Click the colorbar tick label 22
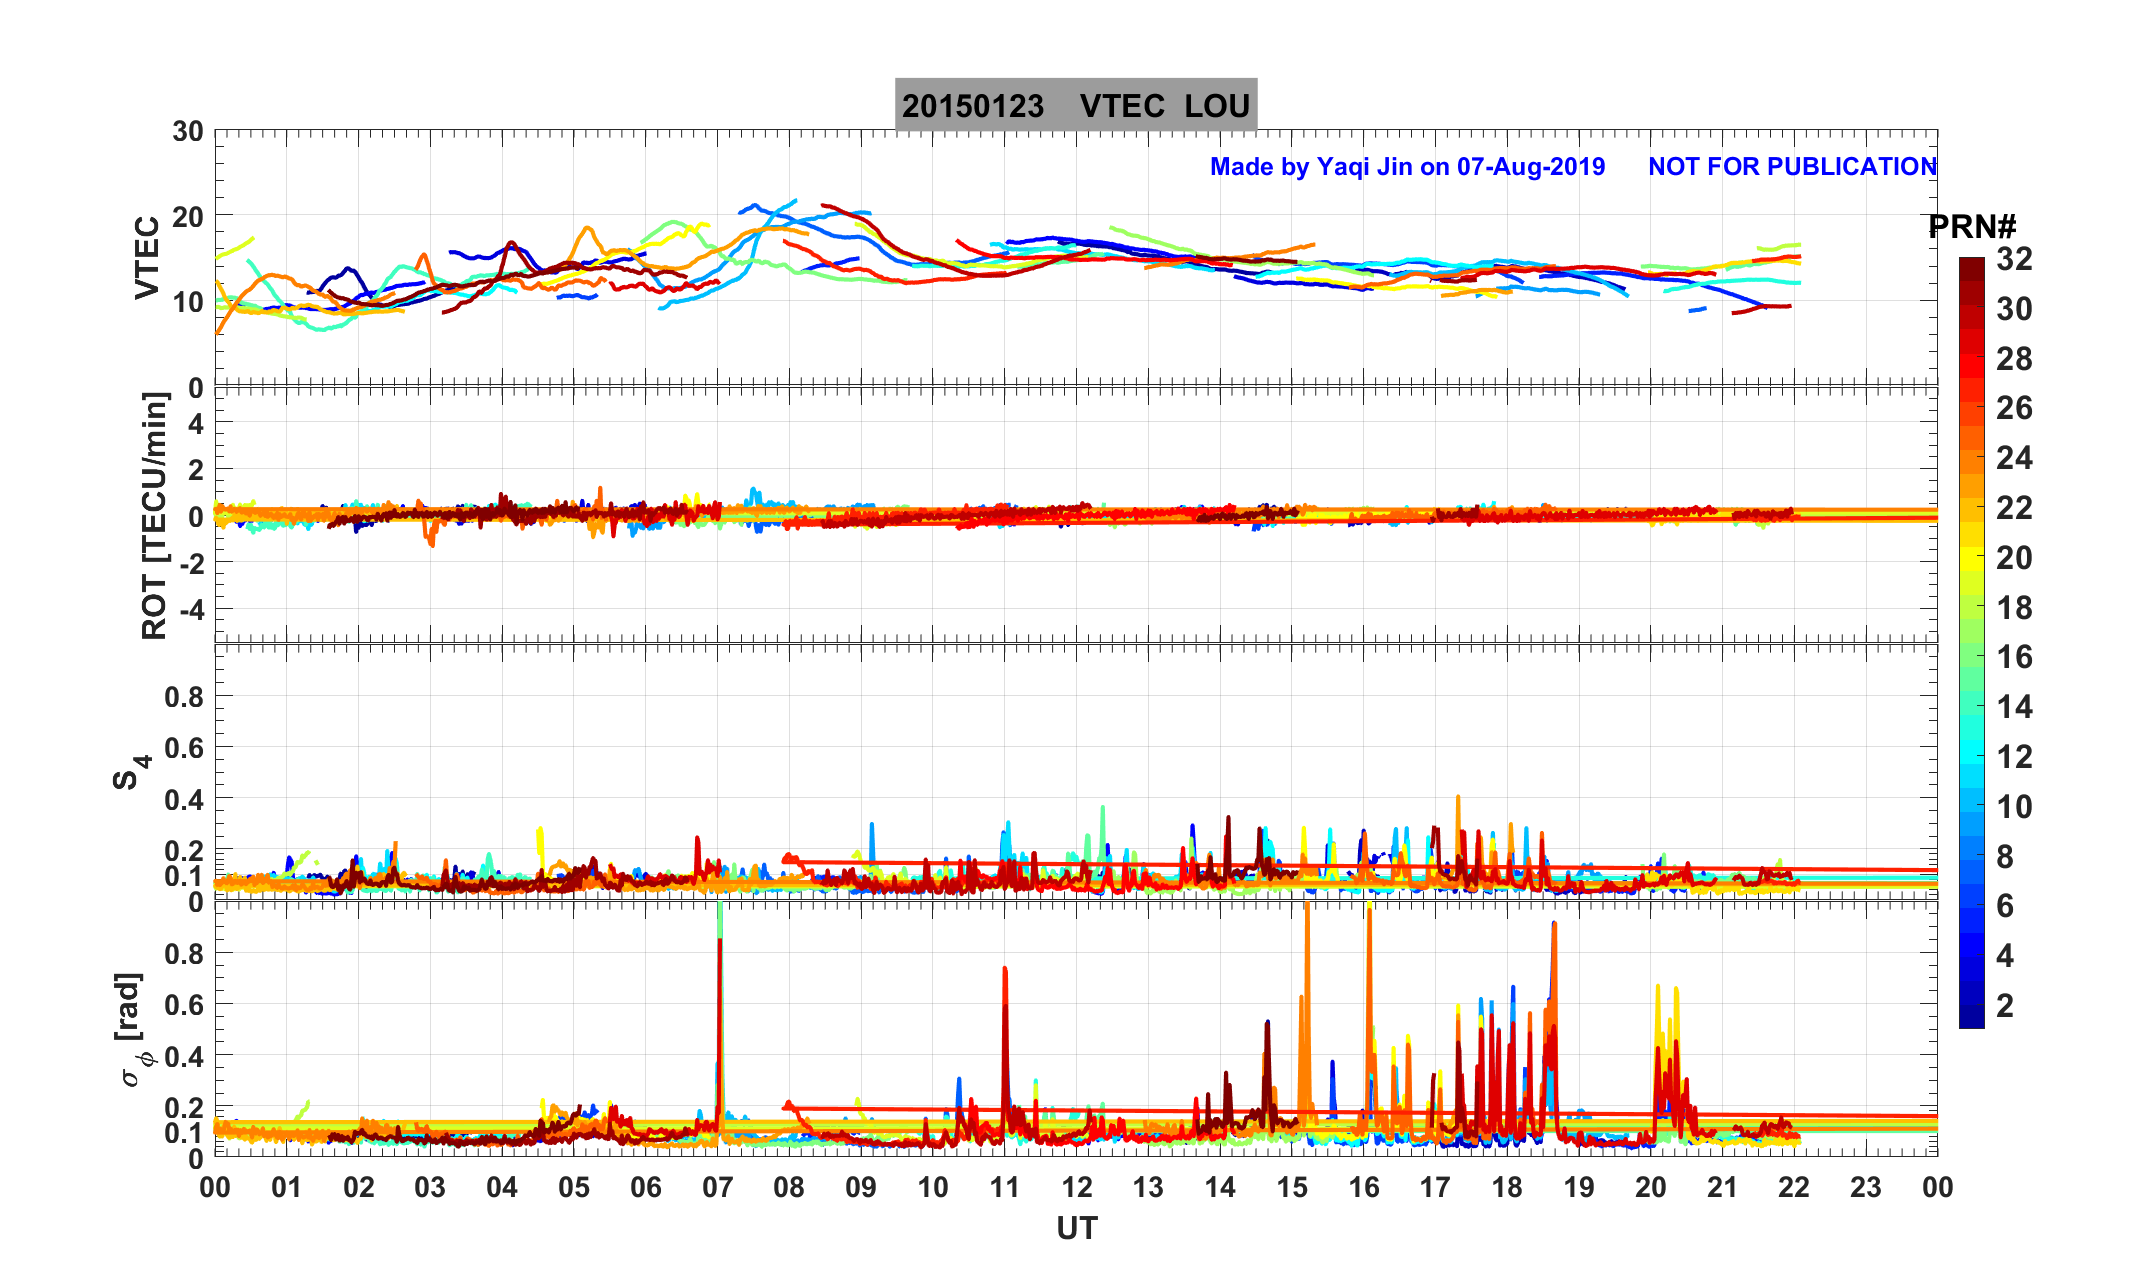The height and width of the screenshot is (1286, 2153). (x=2014, y=508)
